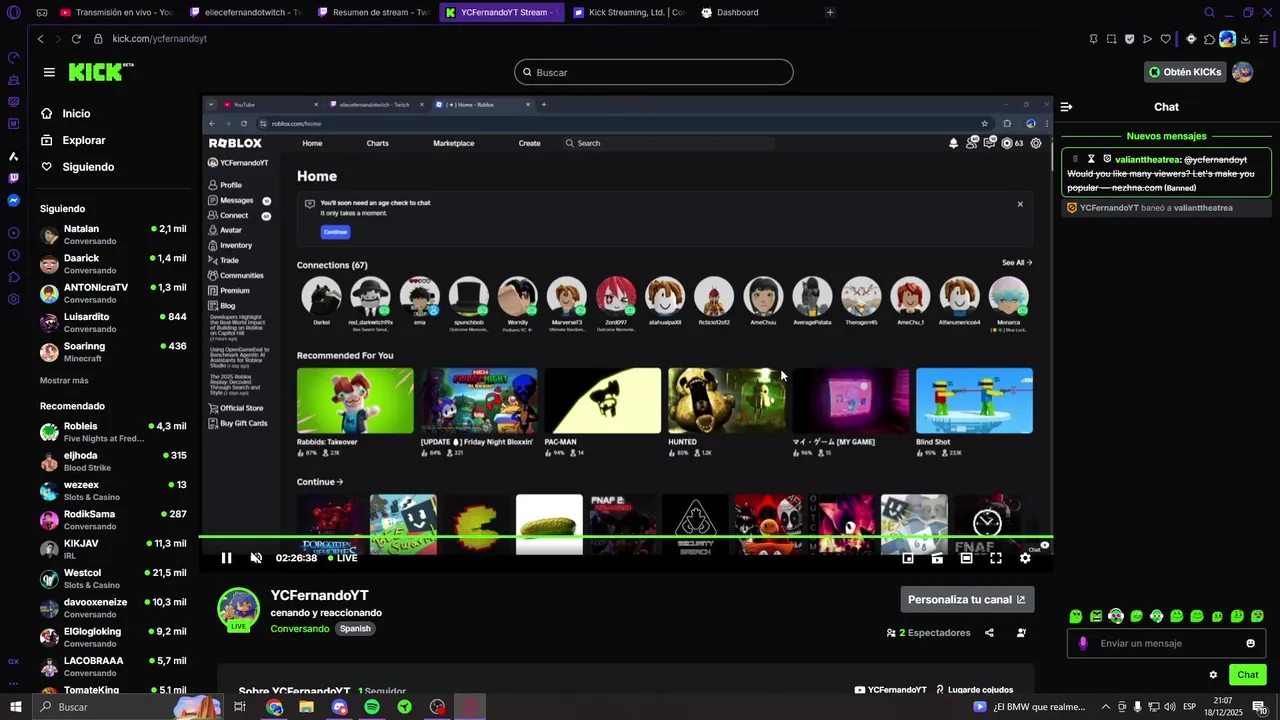Open the player settings gear
Viewport: 1280px width, 720px height.
[1025, 558]
